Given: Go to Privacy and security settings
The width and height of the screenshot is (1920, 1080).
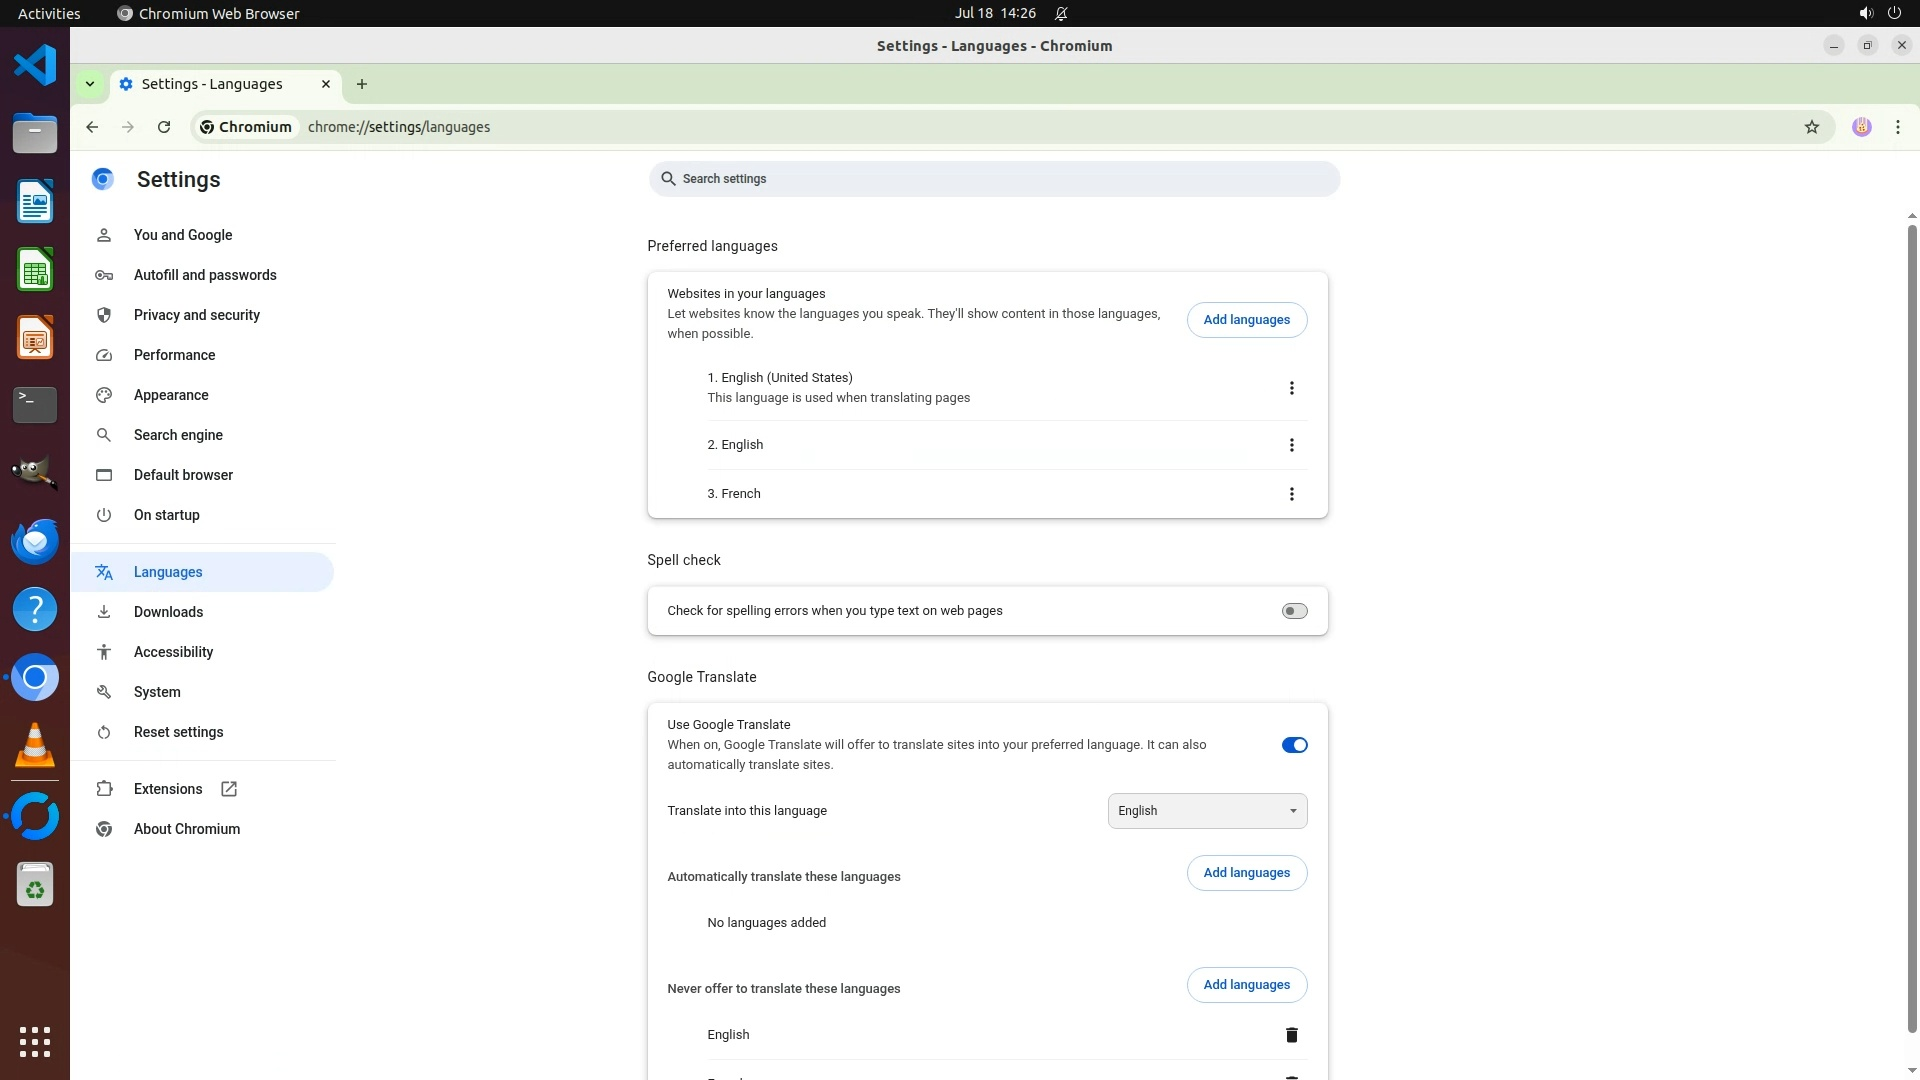Looking at the screenshot, I should coord(197,315).
